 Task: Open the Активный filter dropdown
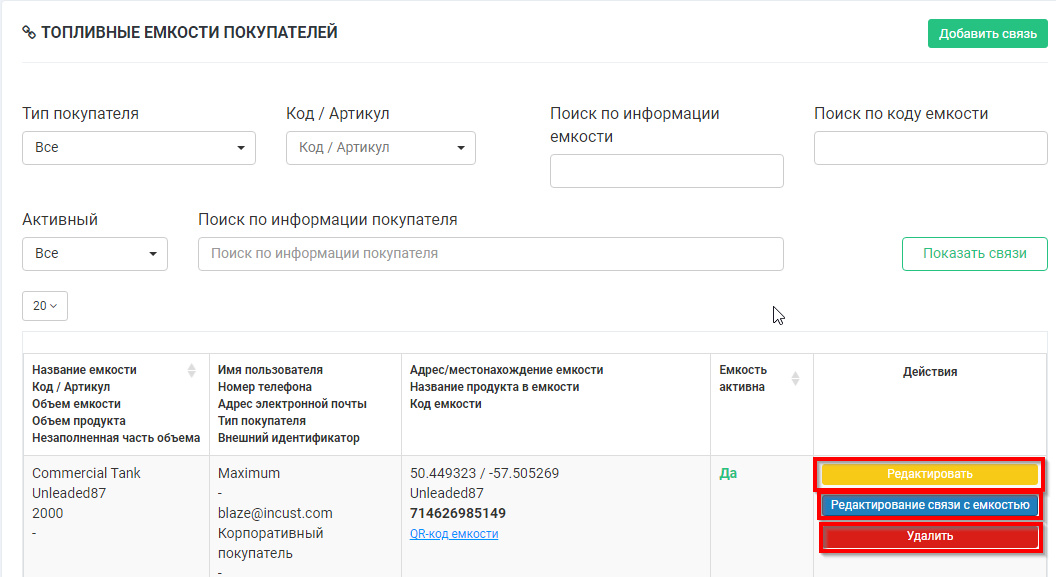point(95,254)
